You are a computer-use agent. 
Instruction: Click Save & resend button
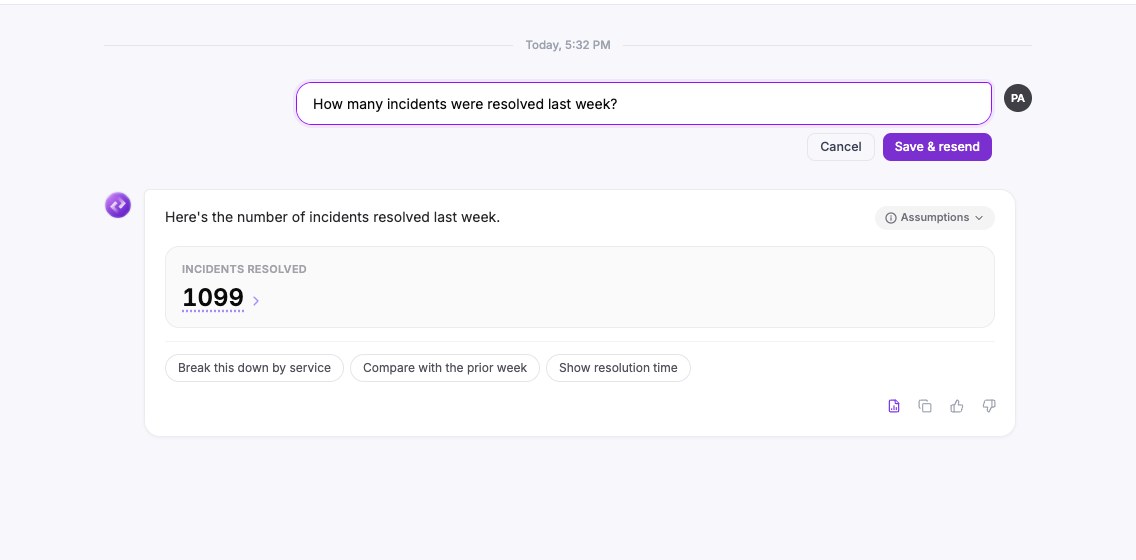(x=937, y=147)
